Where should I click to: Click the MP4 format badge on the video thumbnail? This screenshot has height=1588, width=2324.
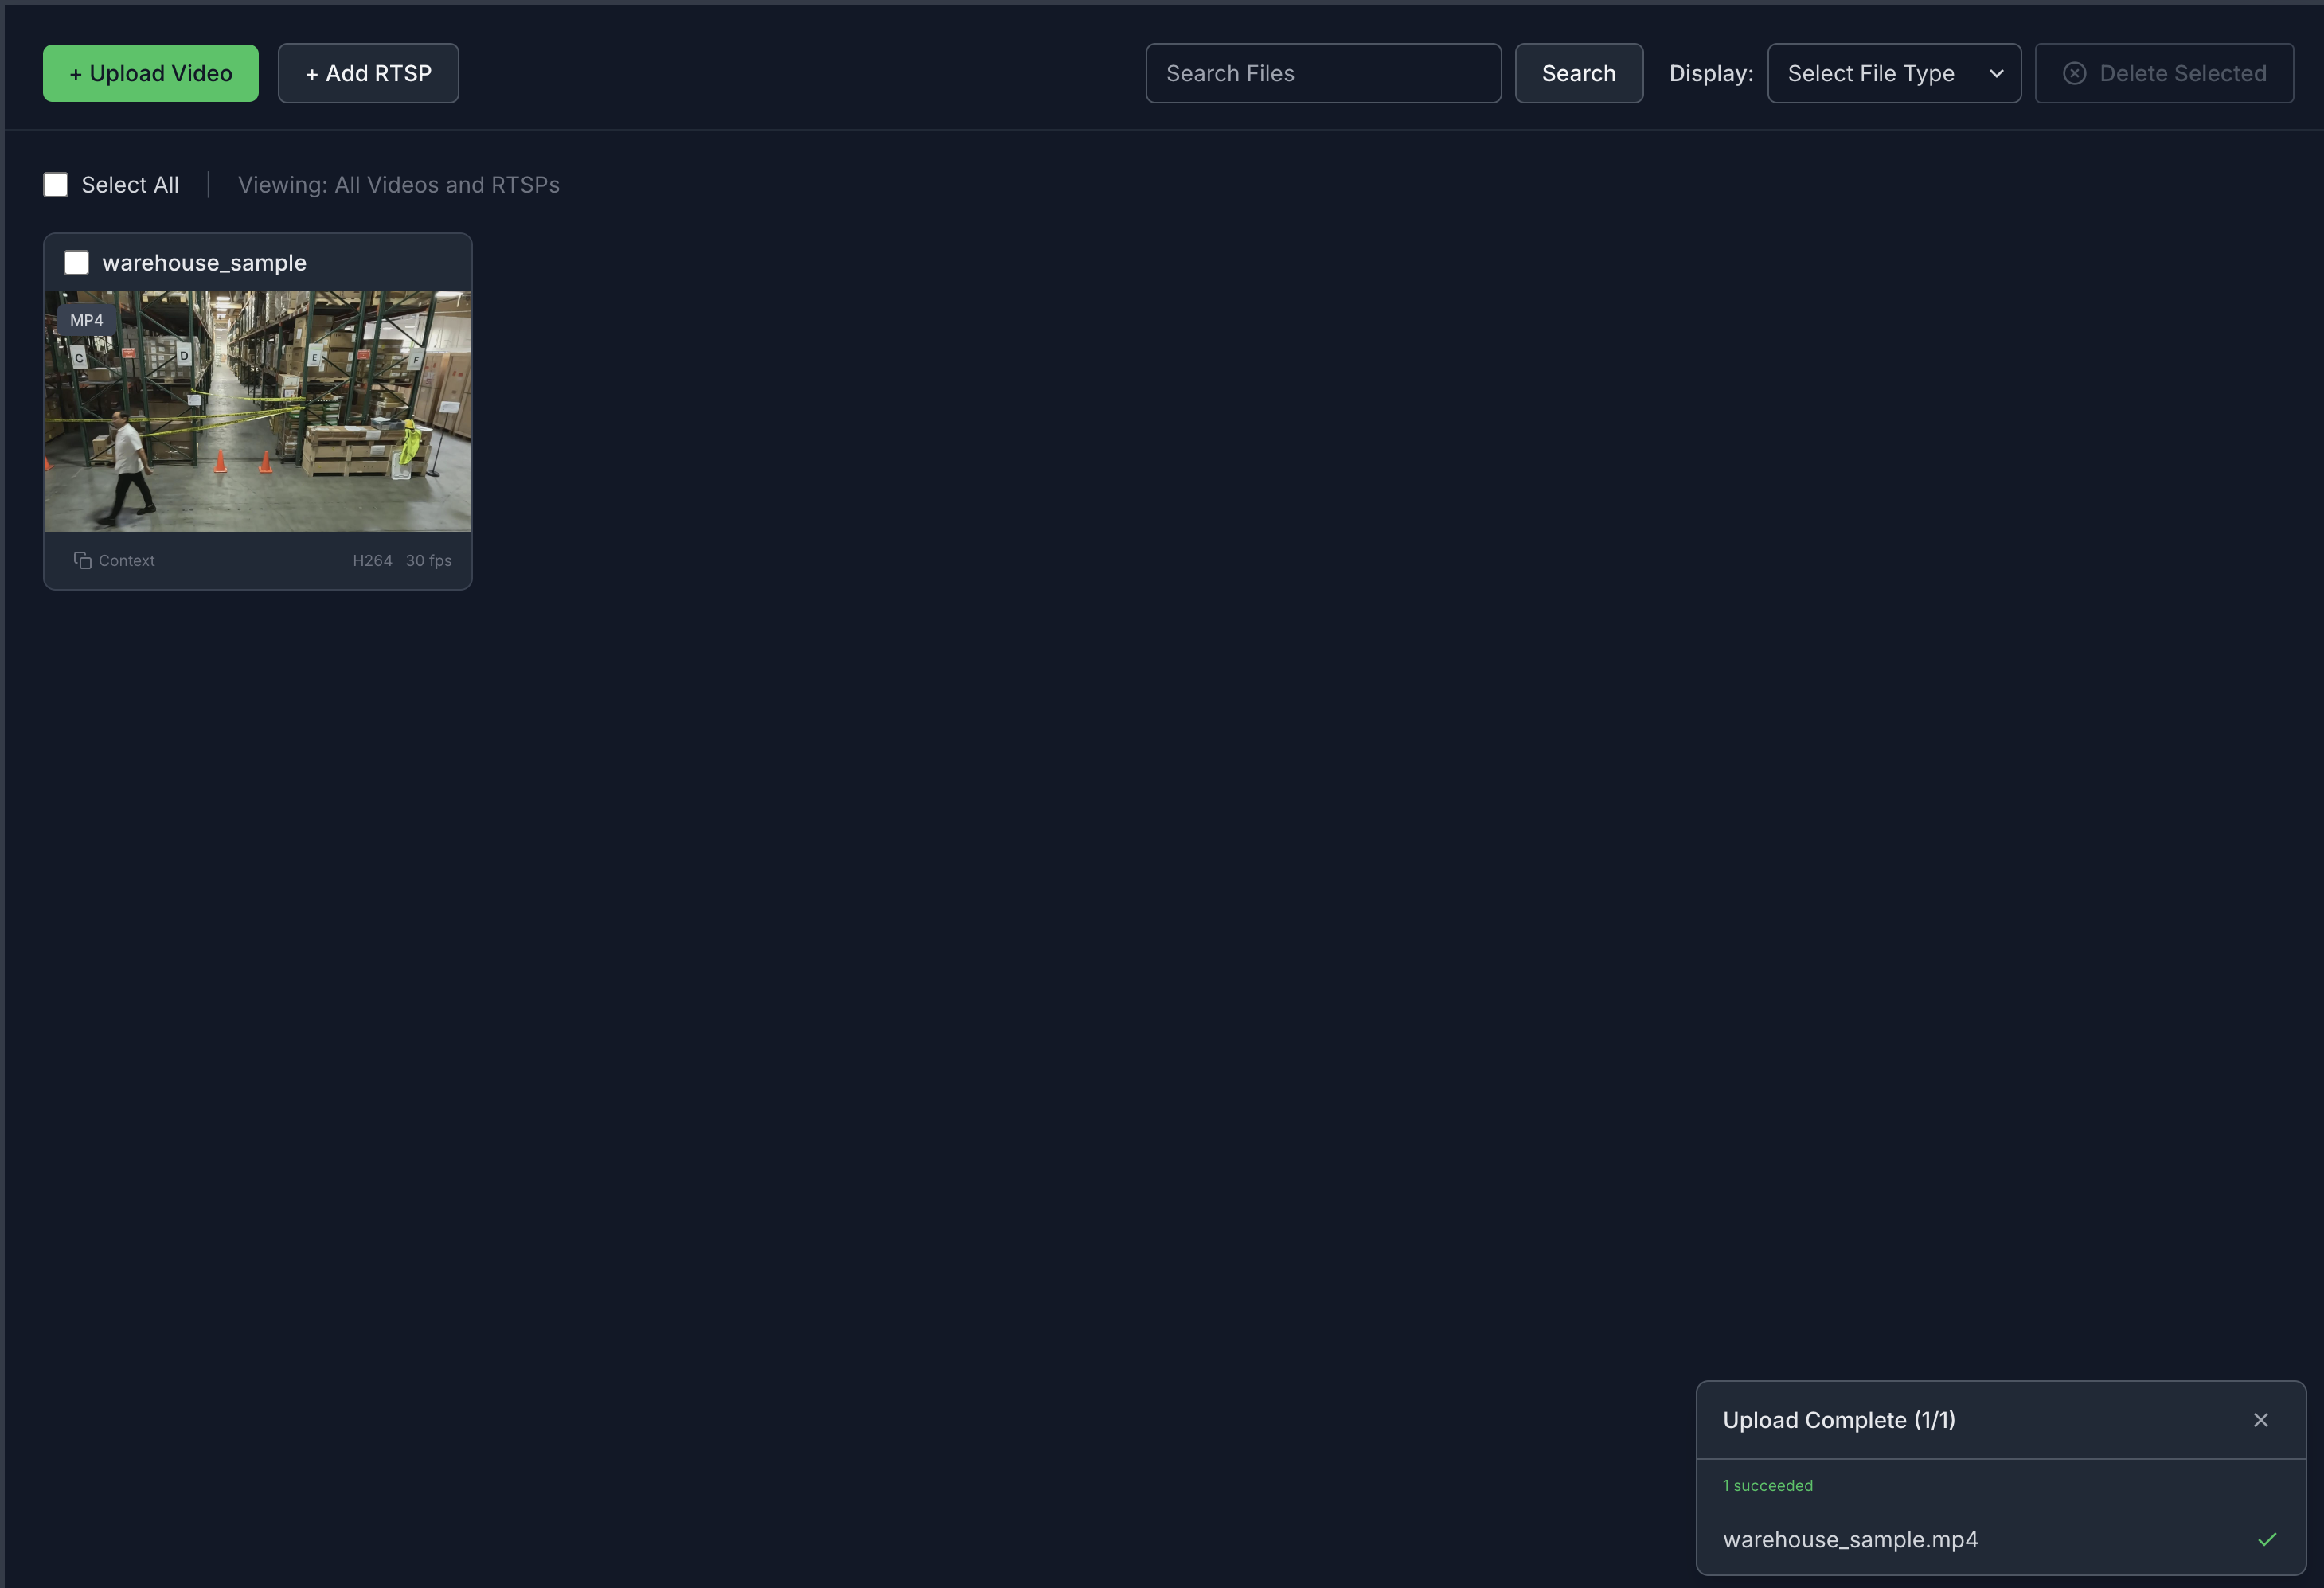86,319
